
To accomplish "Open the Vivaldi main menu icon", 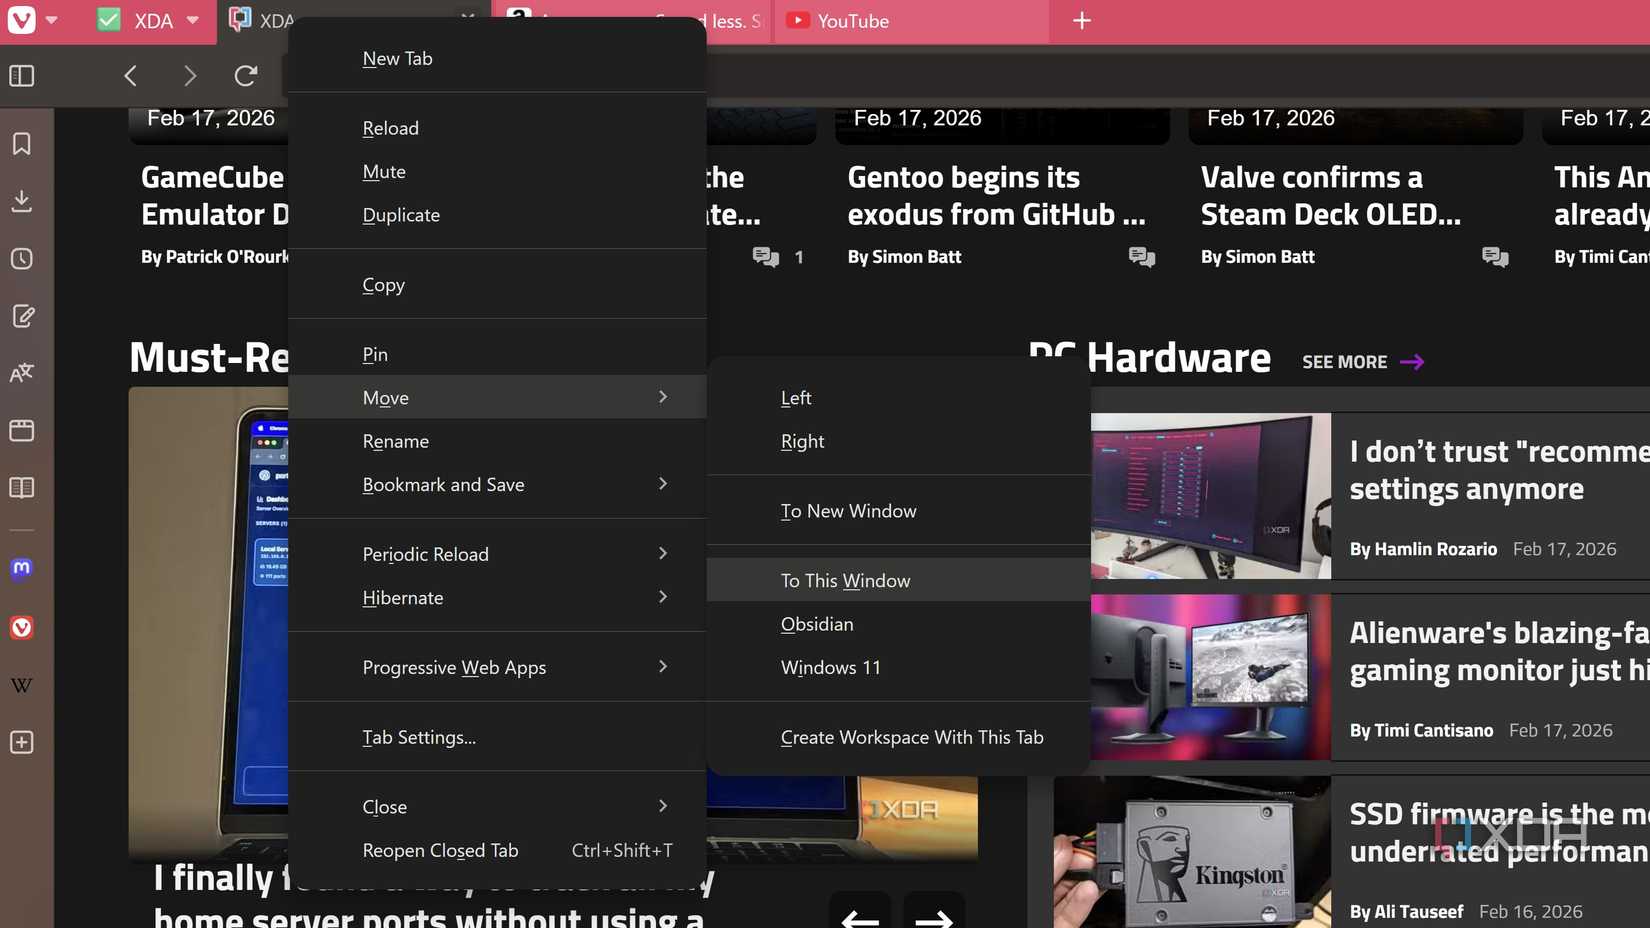I will (x=21, y=20).
